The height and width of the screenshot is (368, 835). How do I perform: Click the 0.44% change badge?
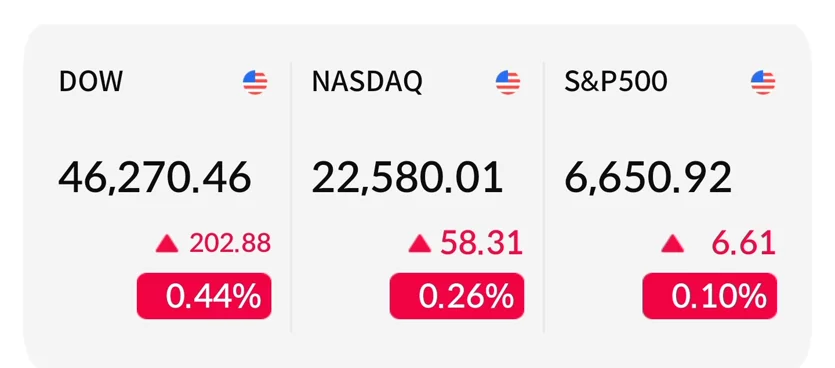pos(204,296)
